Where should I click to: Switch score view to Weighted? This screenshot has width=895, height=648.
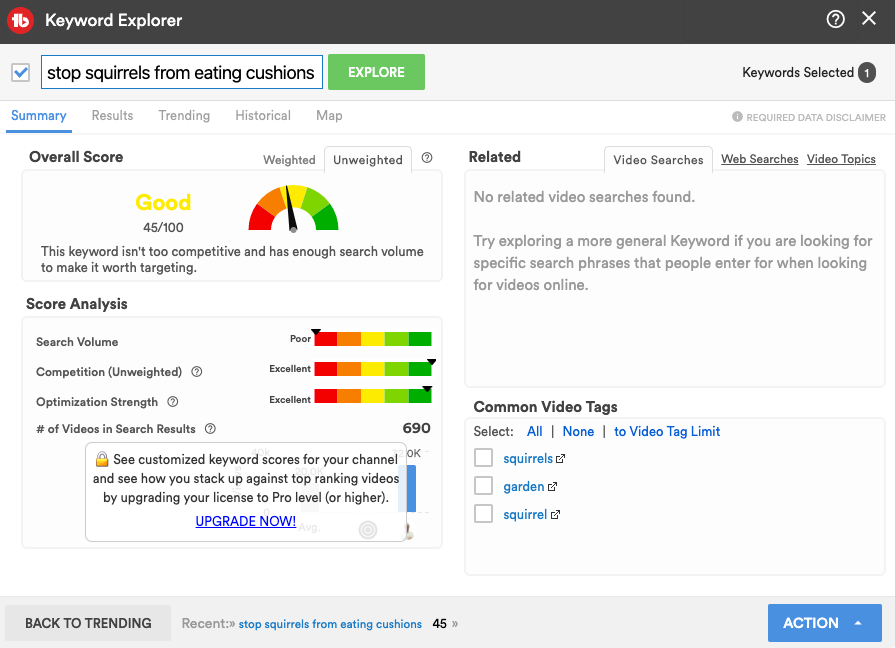point(289,160)
